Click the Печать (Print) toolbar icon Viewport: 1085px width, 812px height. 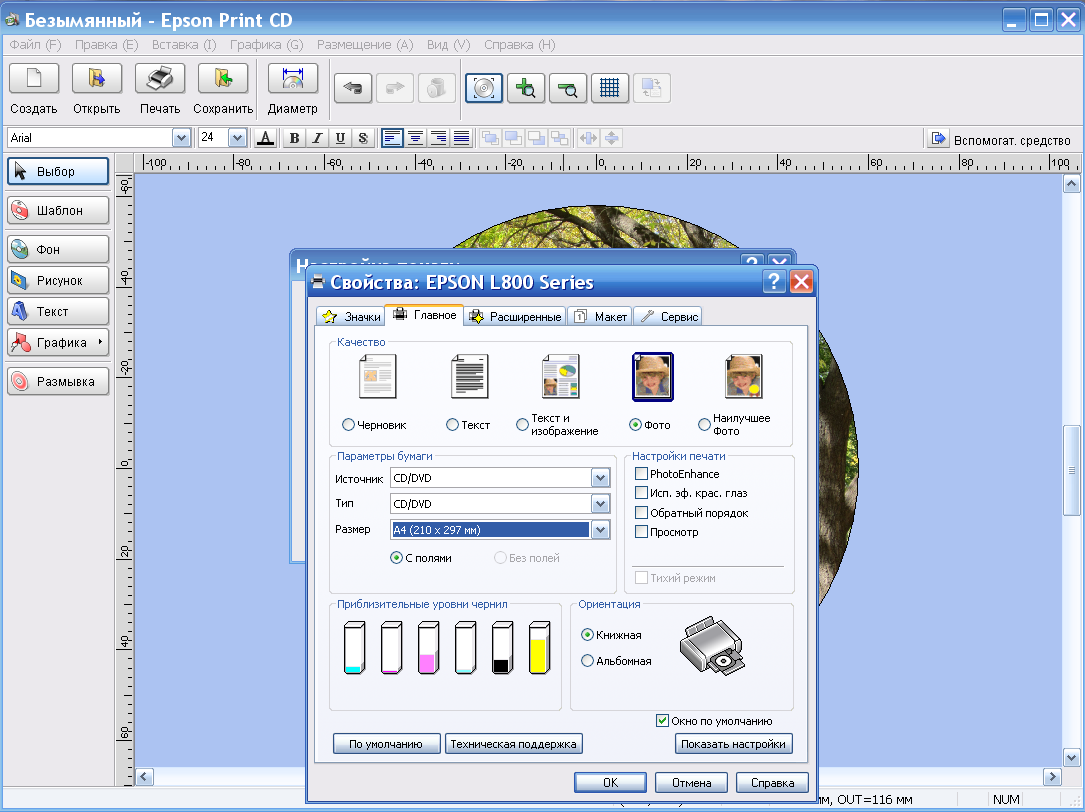click(x=160, y=78)
